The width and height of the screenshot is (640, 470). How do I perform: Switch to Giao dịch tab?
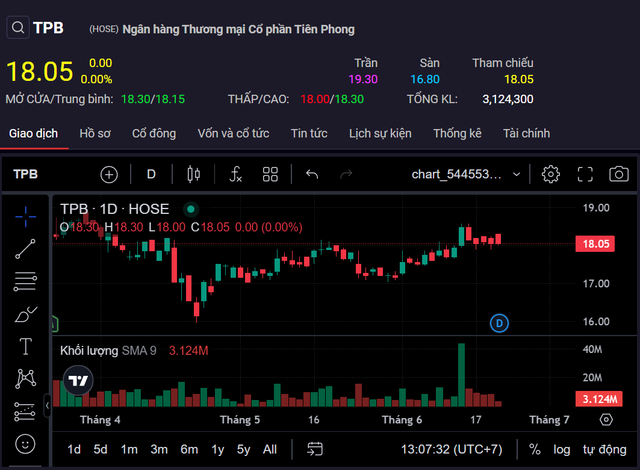33,133
